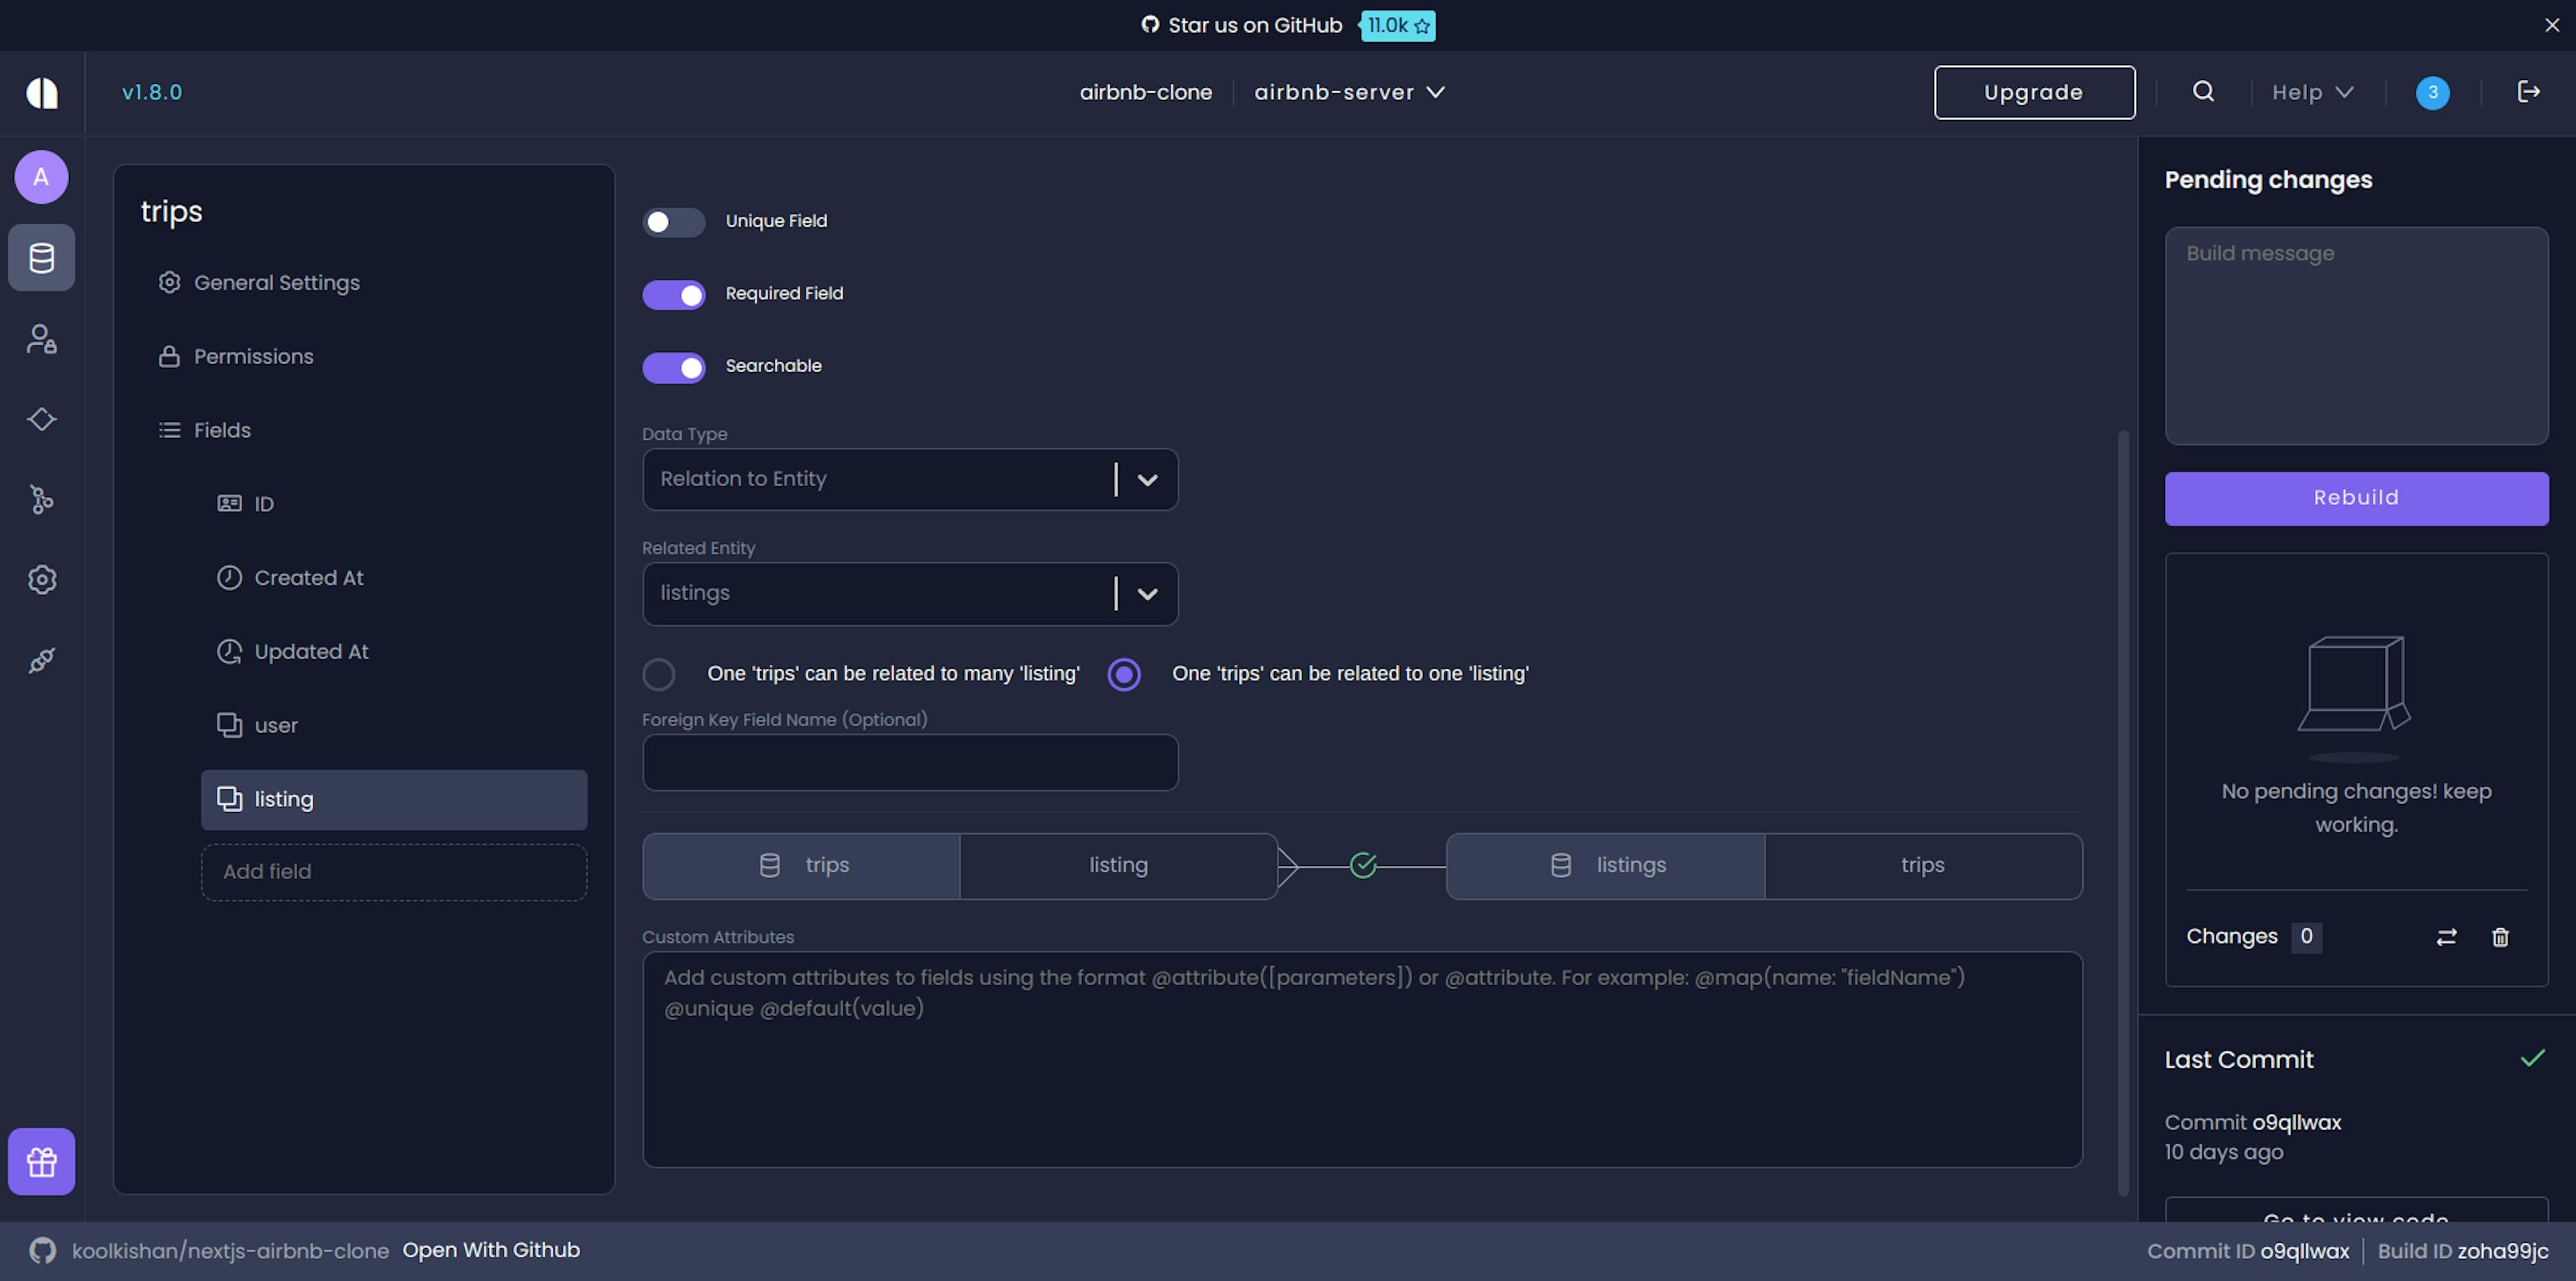The height and width of the screenshot is (1281, 2576).
Task: Enable the Unique Field toggle
Action: point(673,222)
